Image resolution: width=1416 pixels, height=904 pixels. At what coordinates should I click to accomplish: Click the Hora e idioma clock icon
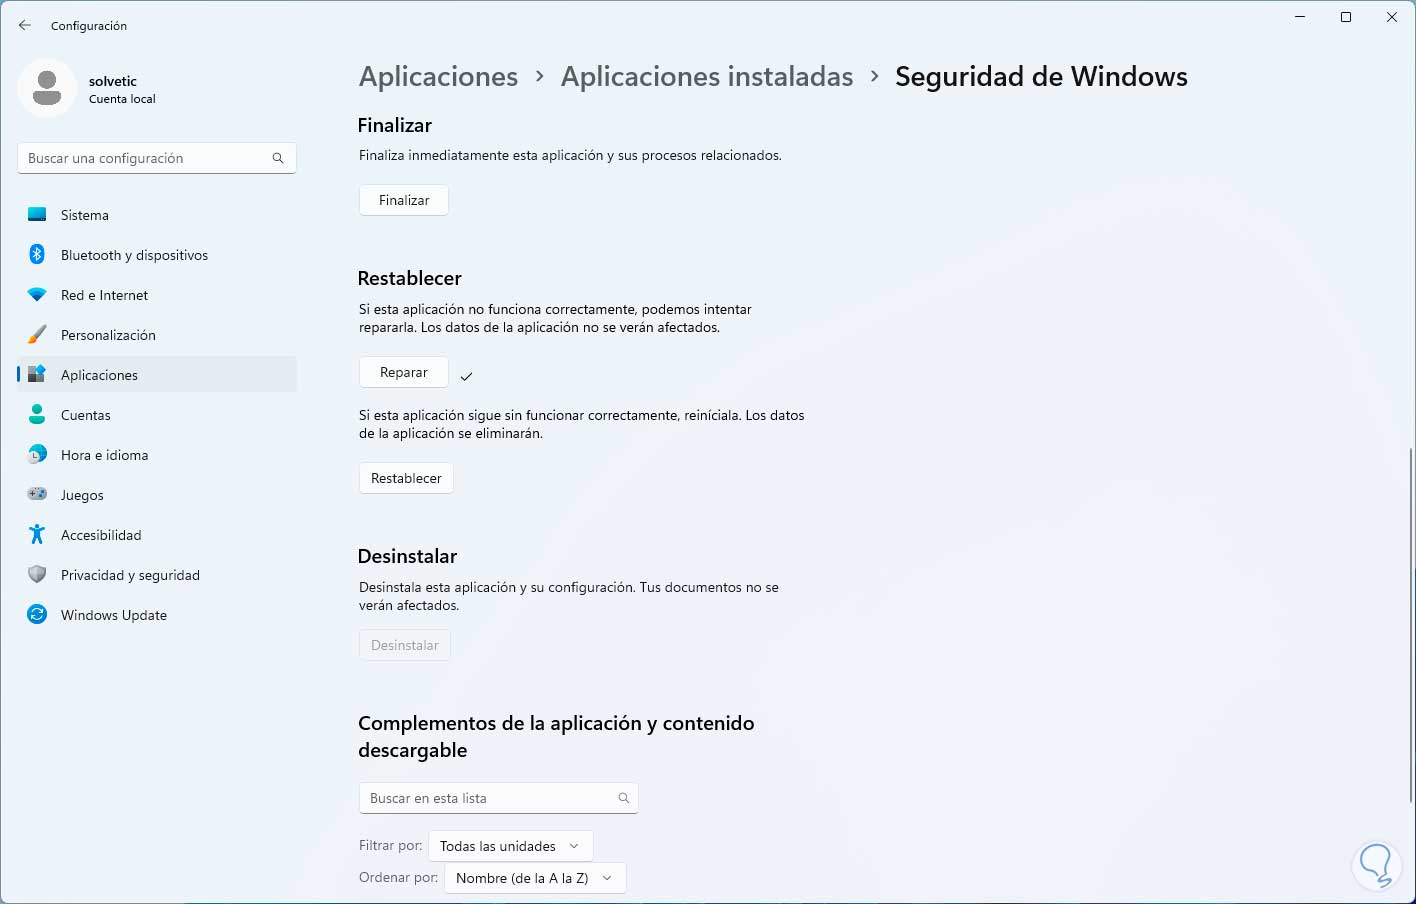[37, 455]
